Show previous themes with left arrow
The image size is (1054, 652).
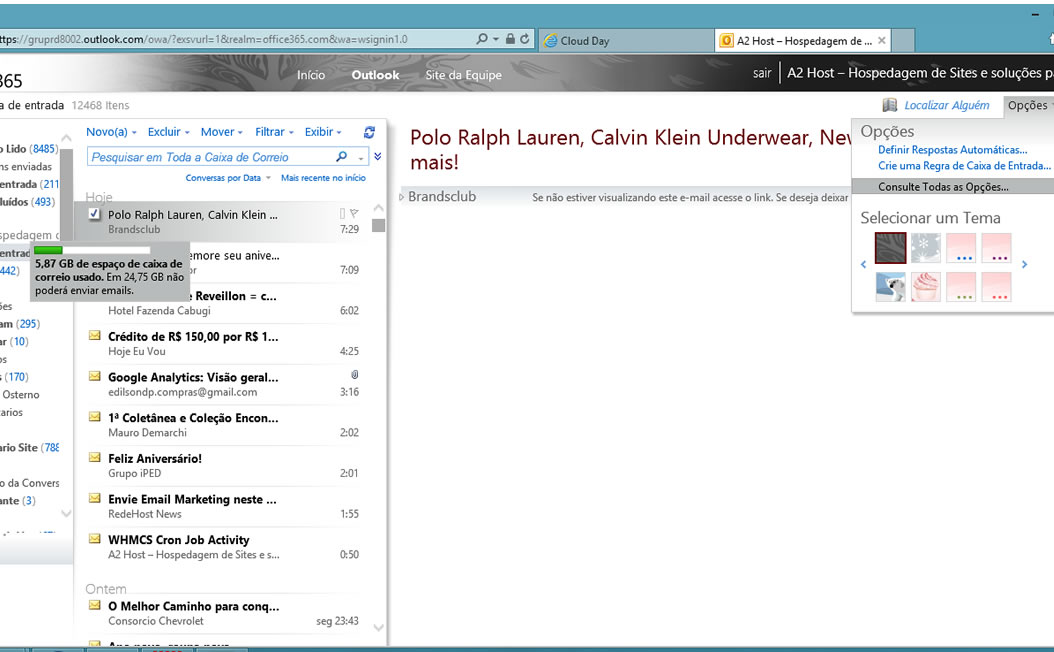864,265
